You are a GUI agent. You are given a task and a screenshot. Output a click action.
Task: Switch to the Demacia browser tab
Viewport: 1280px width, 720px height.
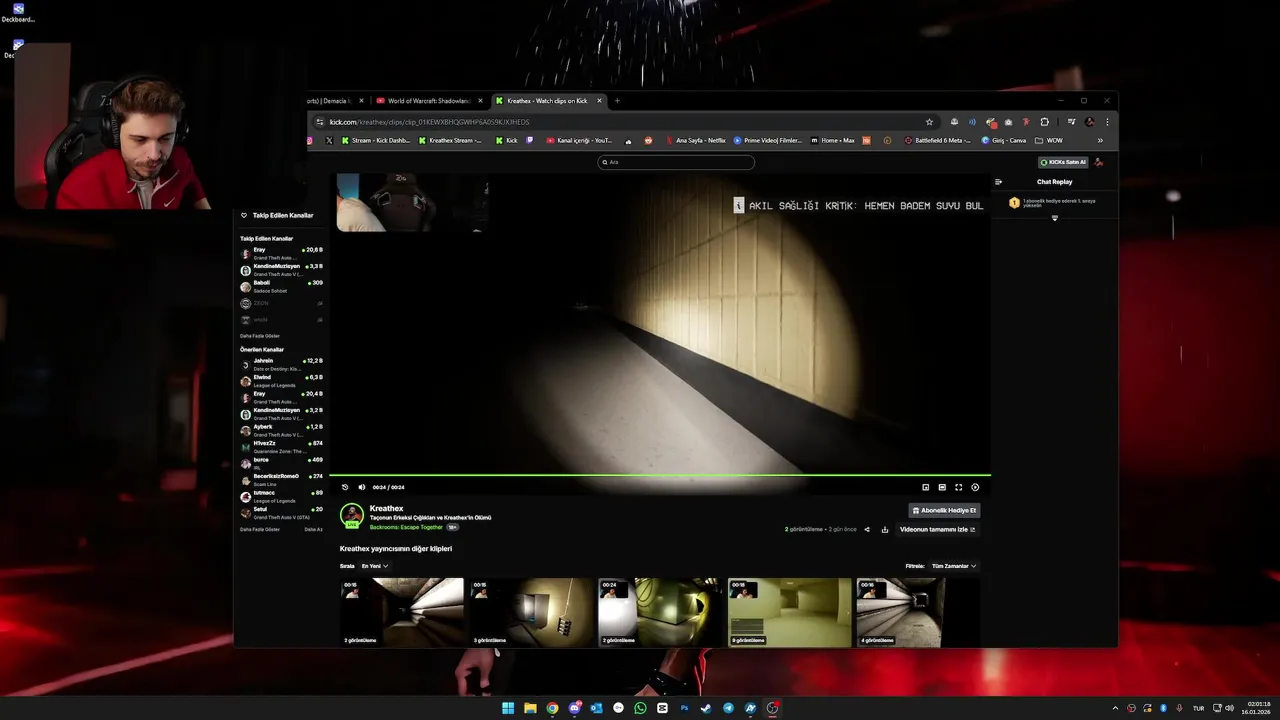pos(337,101)
